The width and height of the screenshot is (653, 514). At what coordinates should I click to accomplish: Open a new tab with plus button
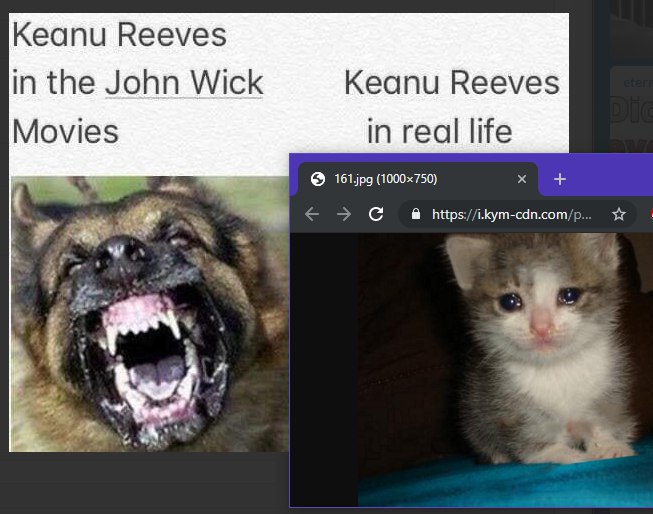[x=560, y=179]
